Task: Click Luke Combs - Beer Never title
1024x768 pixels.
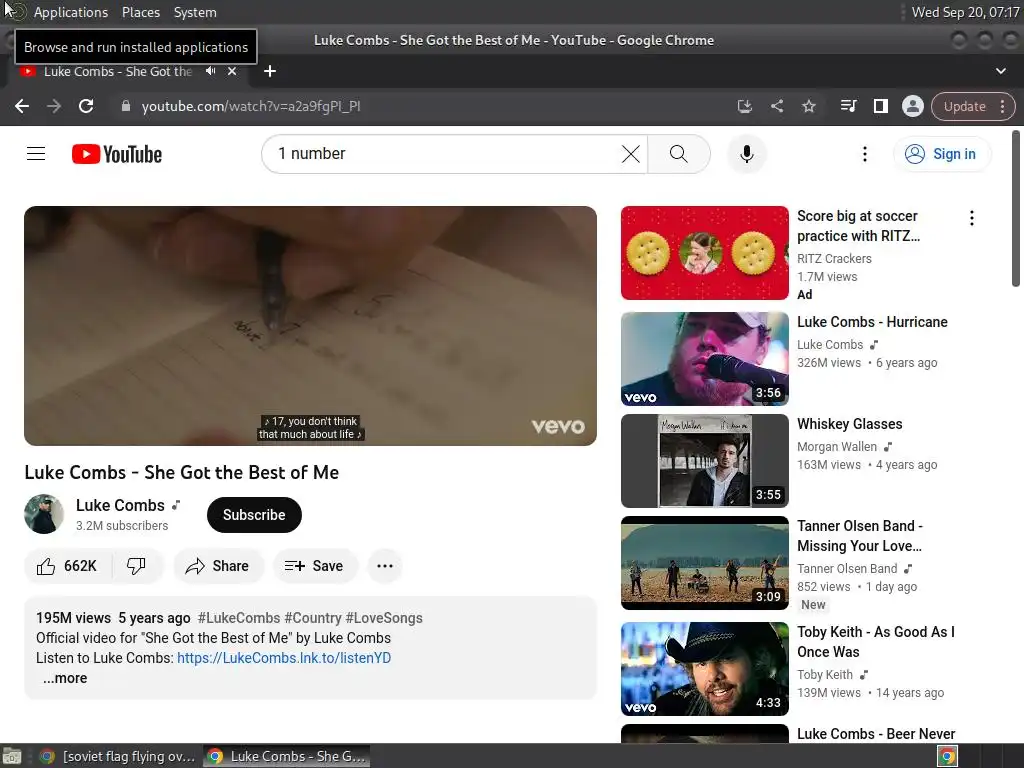Action: pyautogui.click(x=876, y=734)
